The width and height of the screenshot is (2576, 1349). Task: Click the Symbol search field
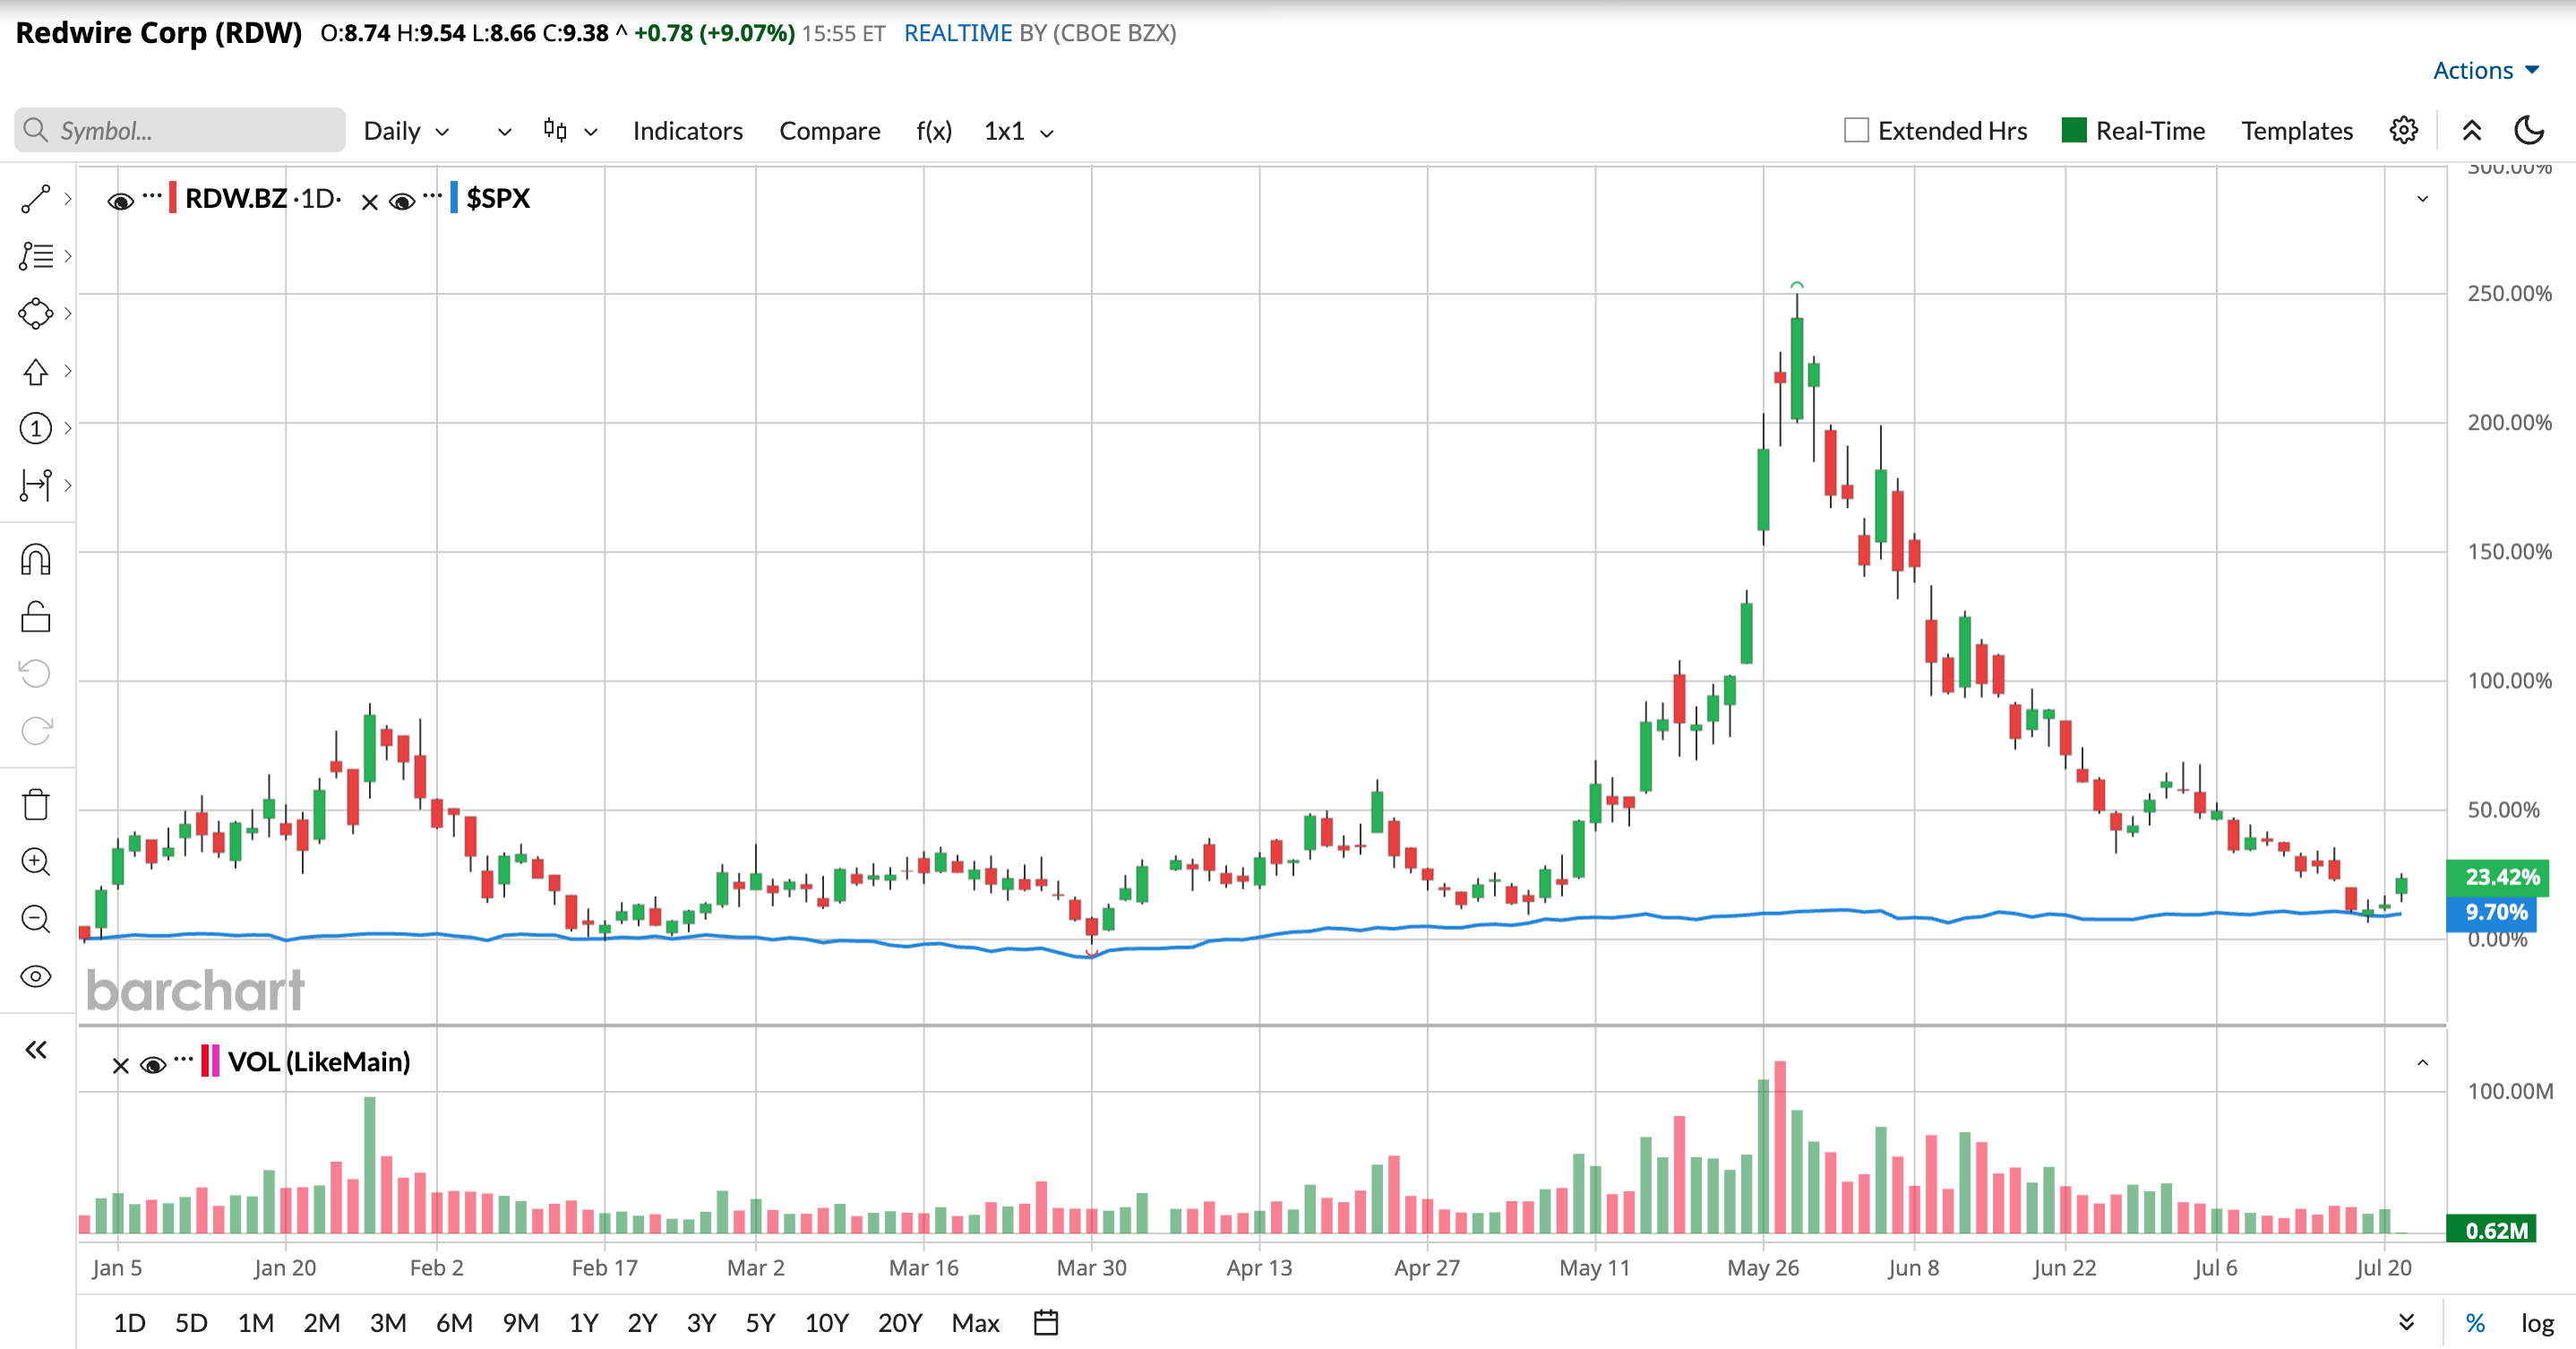[x=180, y=130]
